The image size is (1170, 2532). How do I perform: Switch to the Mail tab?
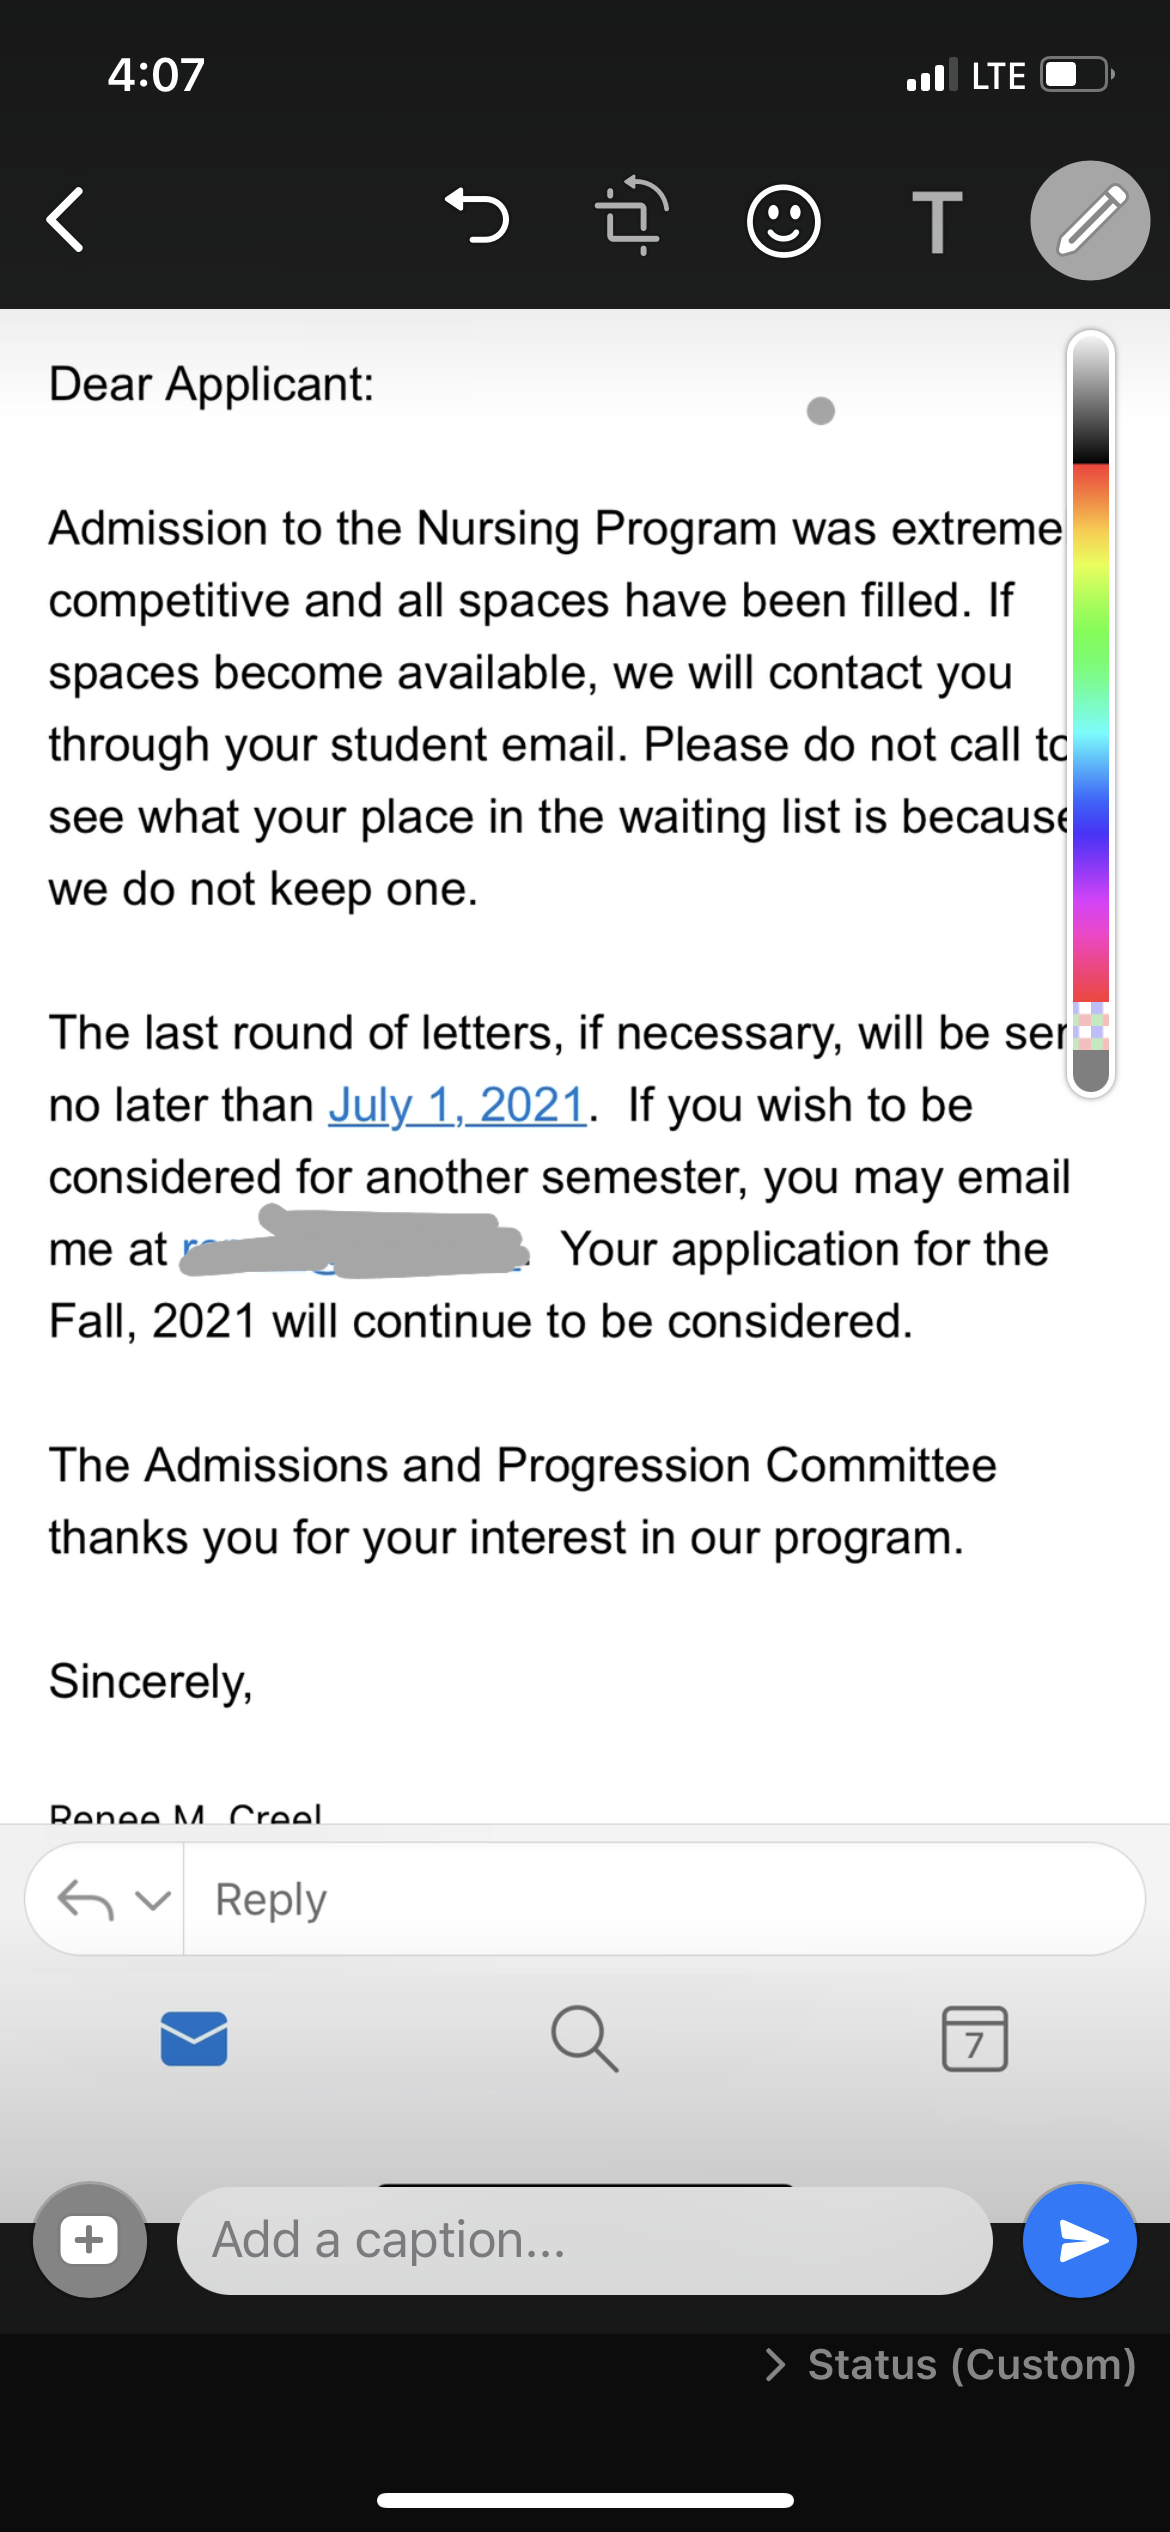194,2038
